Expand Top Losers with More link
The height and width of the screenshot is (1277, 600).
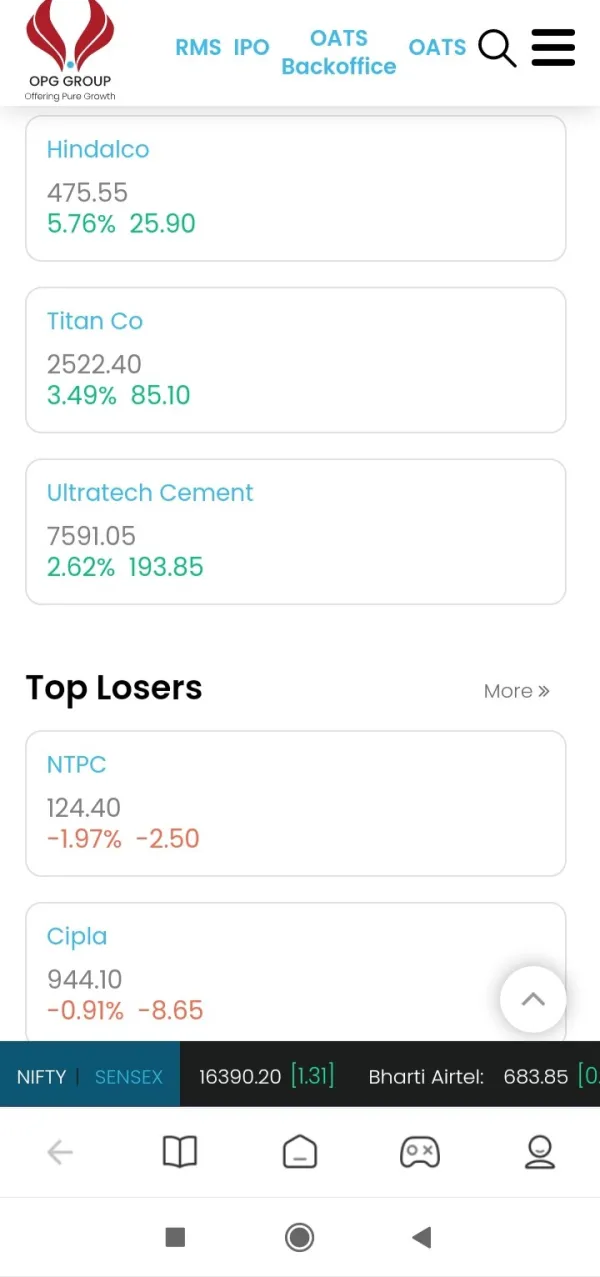516,691
